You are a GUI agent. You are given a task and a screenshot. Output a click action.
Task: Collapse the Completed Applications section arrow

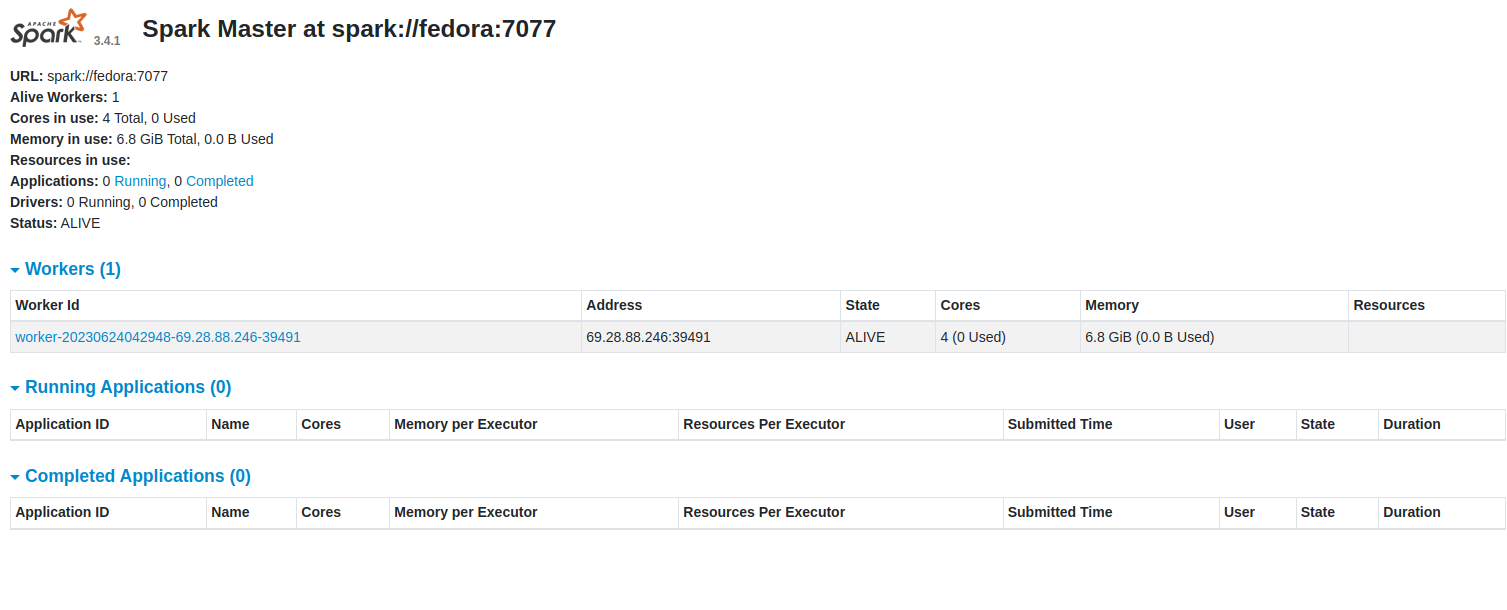click(15, 477)
